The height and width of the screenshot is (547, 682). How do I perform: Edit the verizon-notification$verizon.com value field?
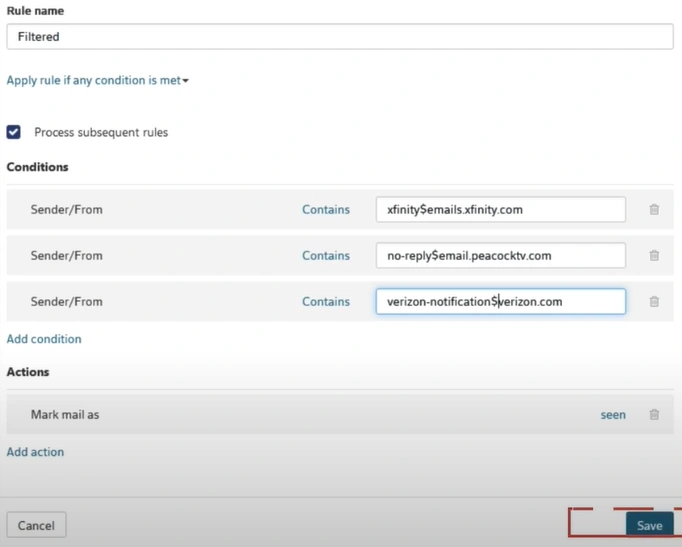(501, 301)
